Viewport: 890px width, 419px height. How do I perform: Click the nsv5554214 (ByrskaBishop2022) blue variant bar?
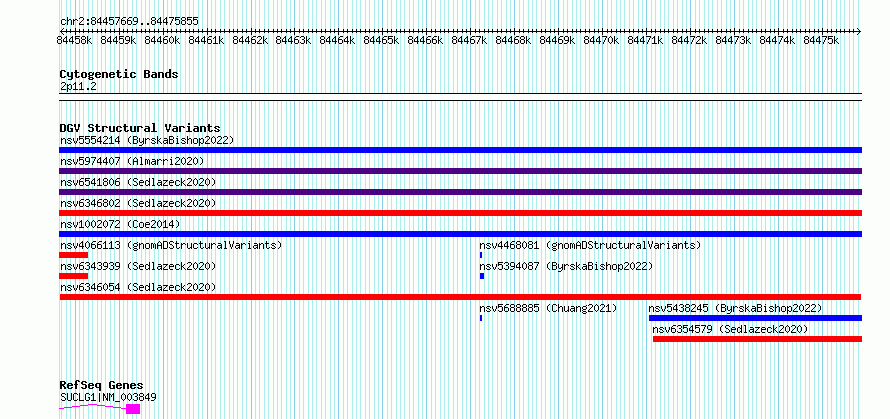pyautogui.click(x=460, y=150)
